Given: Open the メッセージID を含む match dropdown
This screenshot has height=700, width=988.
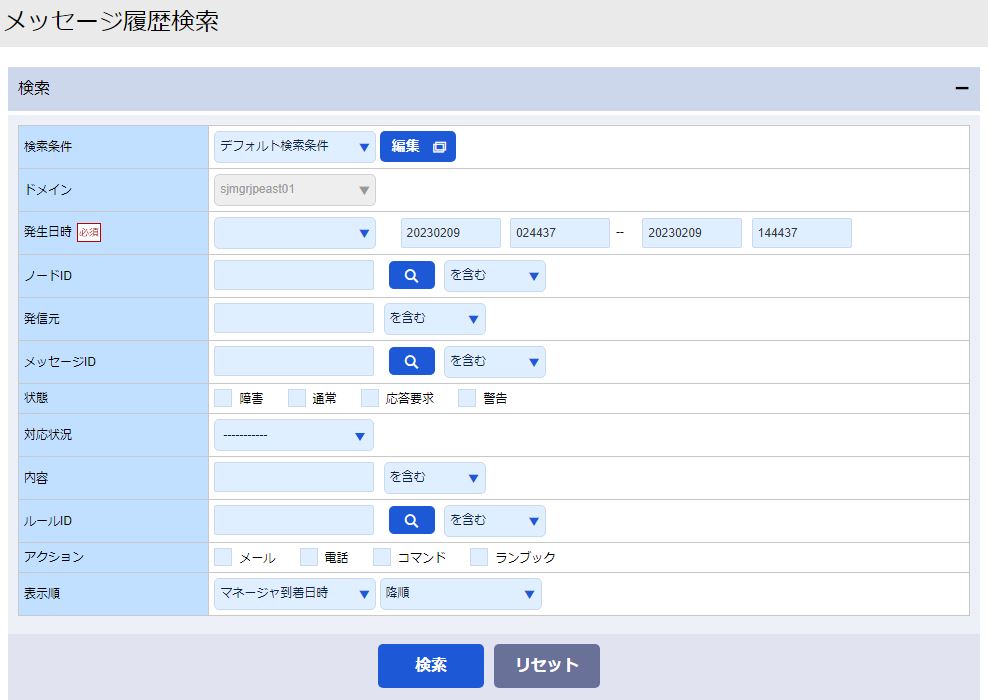Looking at the screenshot, I should pyautogui.click(x=495, y=362).
